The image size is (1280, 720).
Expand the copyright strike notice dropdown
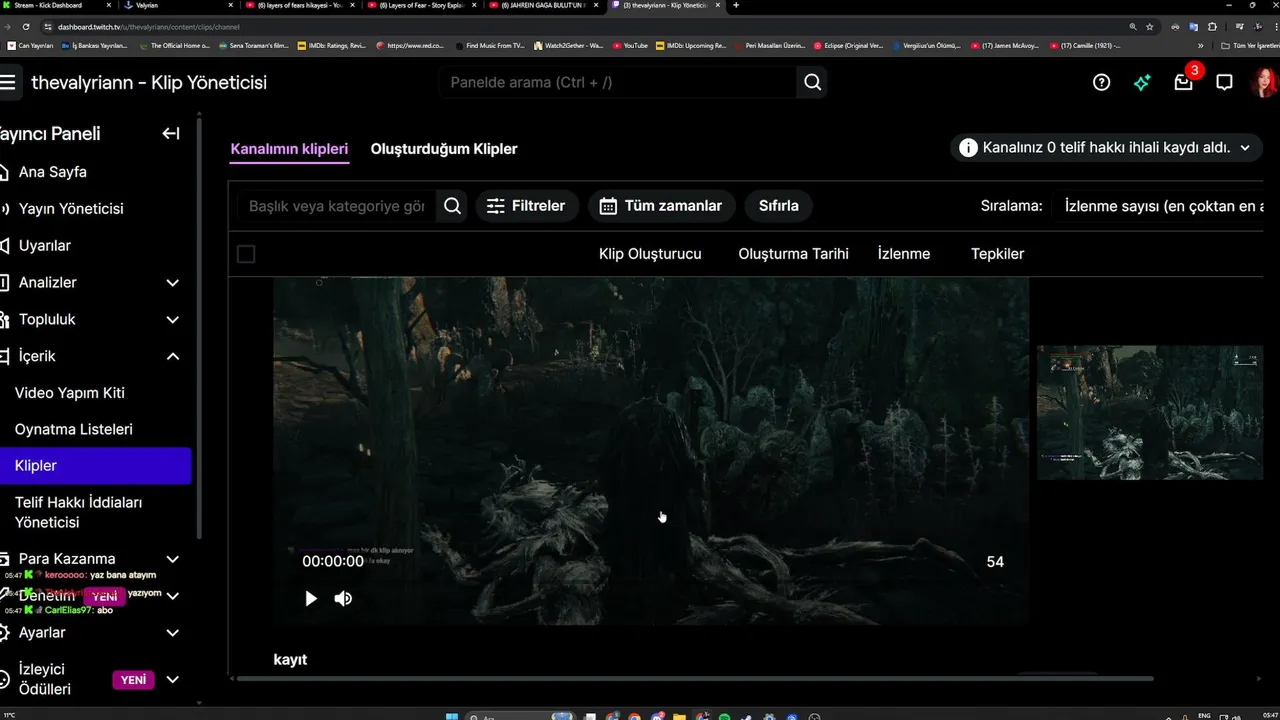(1245, 148)
